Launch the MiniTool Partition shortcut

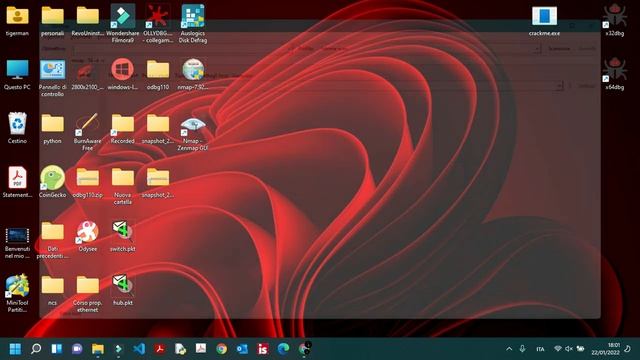pos(17,285)
